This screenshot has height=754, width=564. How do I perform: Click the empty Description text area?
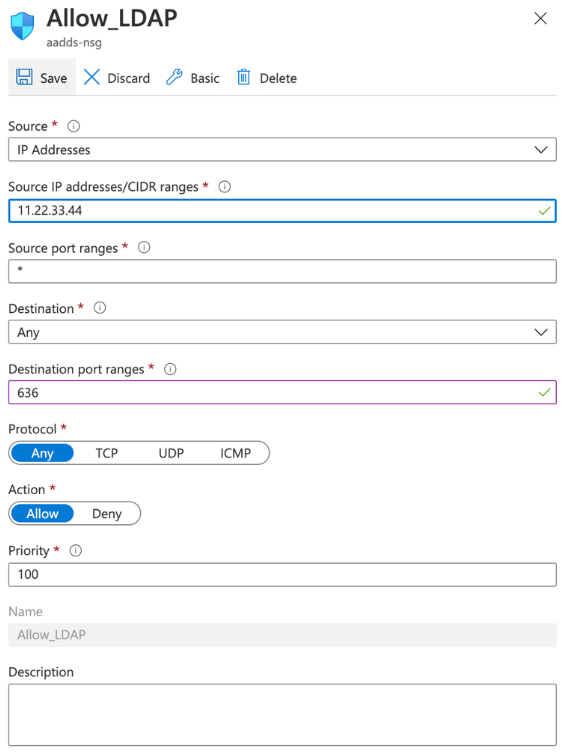282,715
